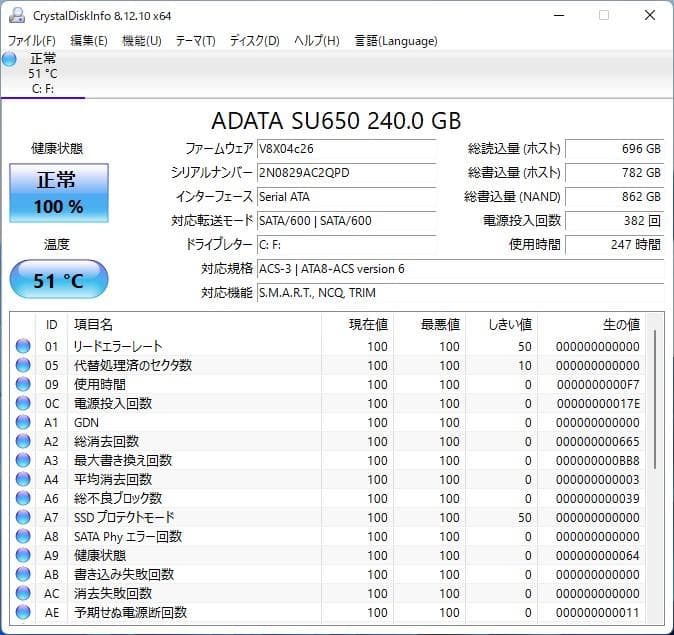Click the total host reads value 696 GB

pyautogui.click(x=615, y=149)
